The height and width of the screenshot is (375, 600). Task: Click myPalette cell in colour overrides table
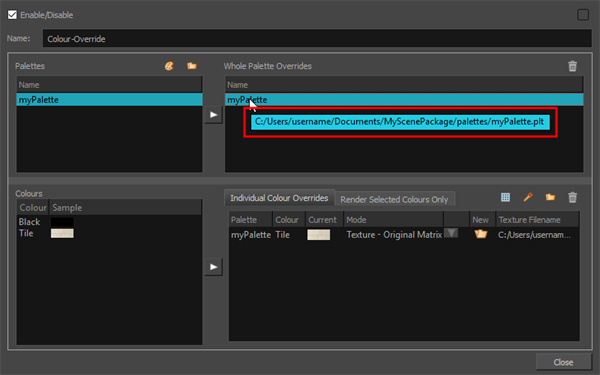pos(251,235)
